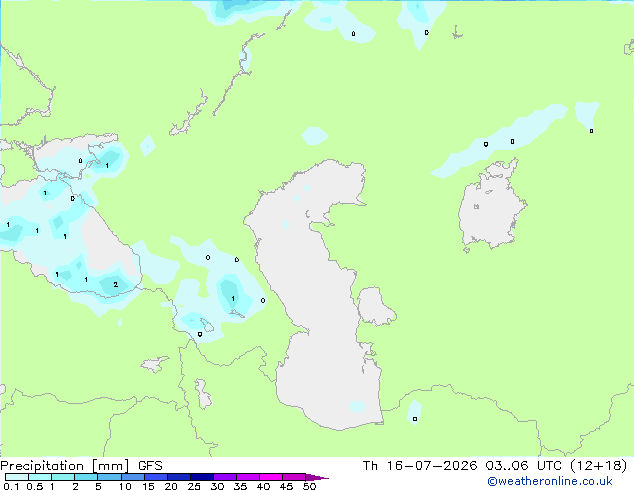Click the purple arrow tip beyond 50 on legend
Screen dimensions: 634x490
317,477
